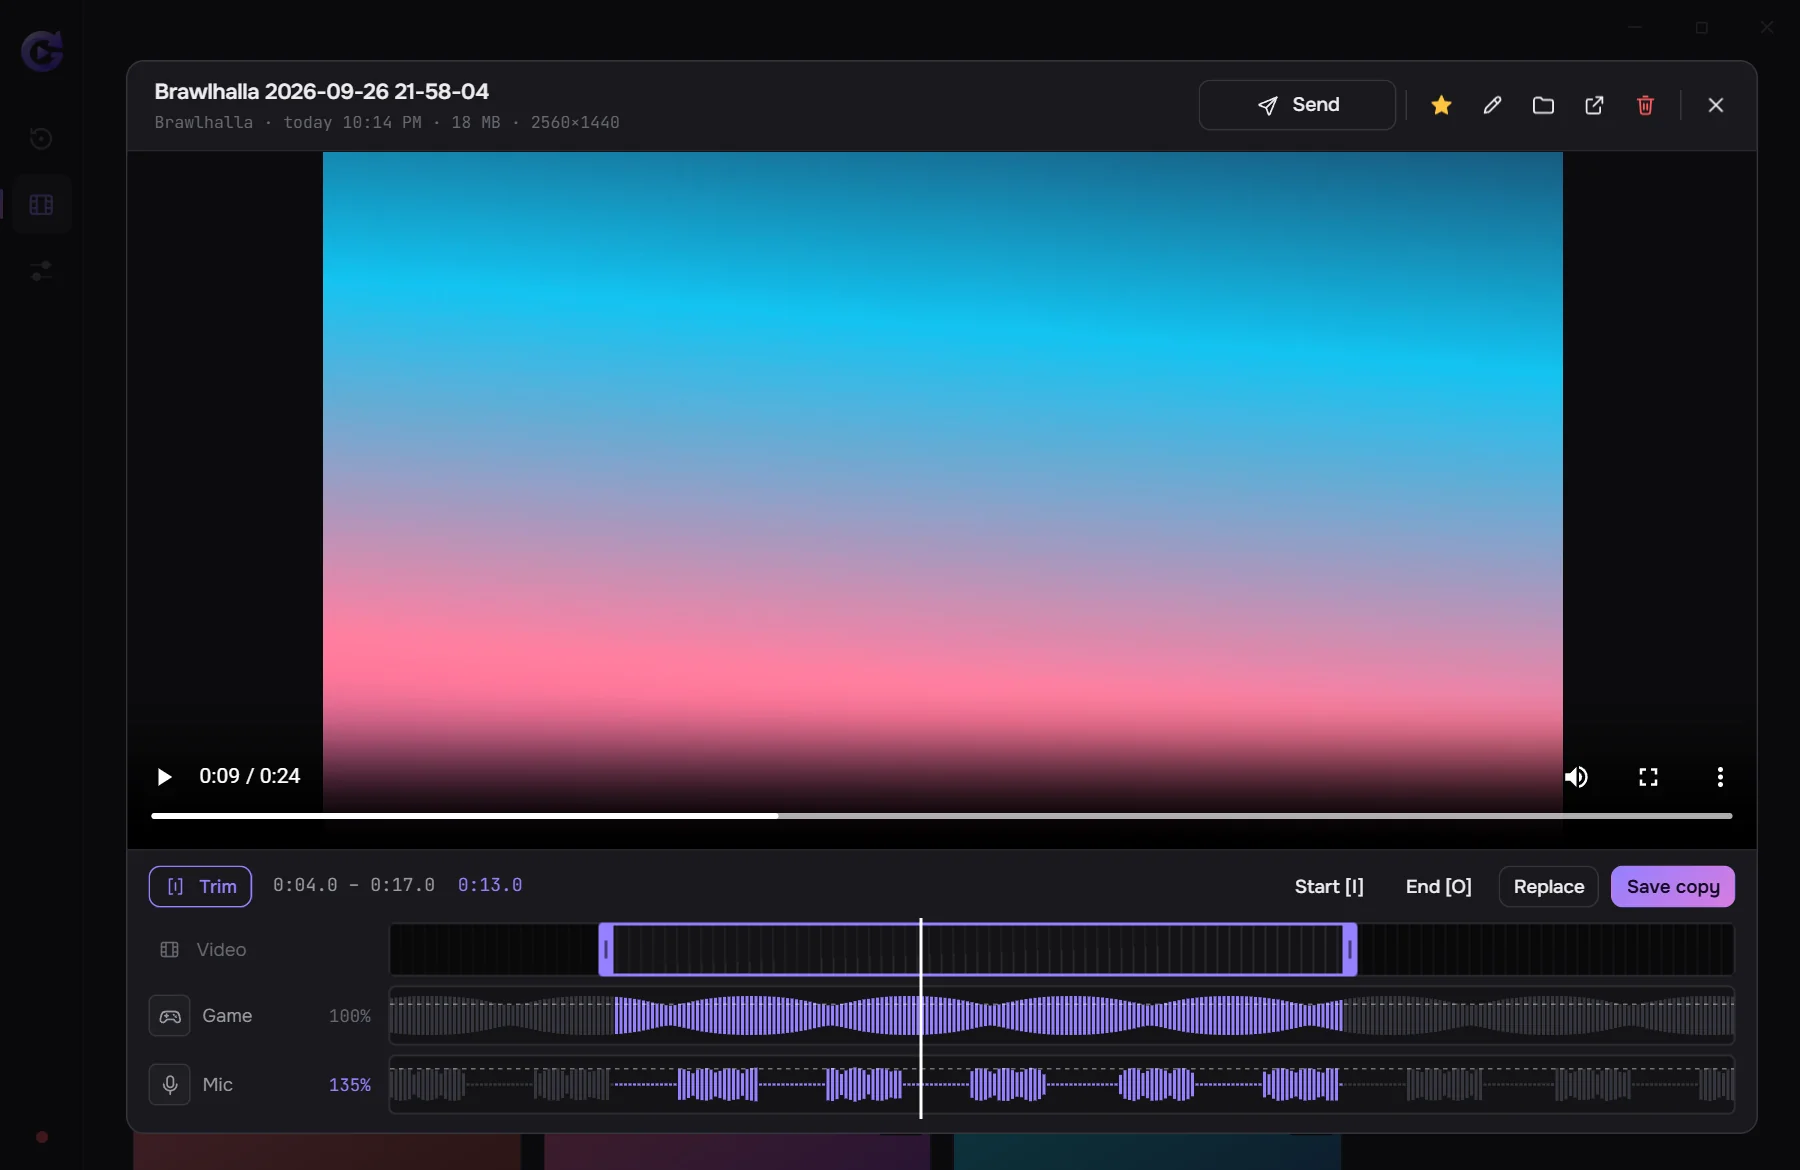Open clip externally via share-arrow icon
Image resolution: width=1800 pixels, height=1170 pixels.
(x=1594, y=105)
